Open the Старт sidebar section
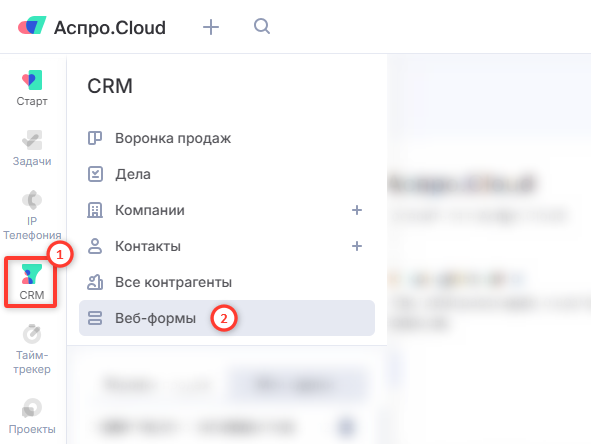 pos(32,88)
